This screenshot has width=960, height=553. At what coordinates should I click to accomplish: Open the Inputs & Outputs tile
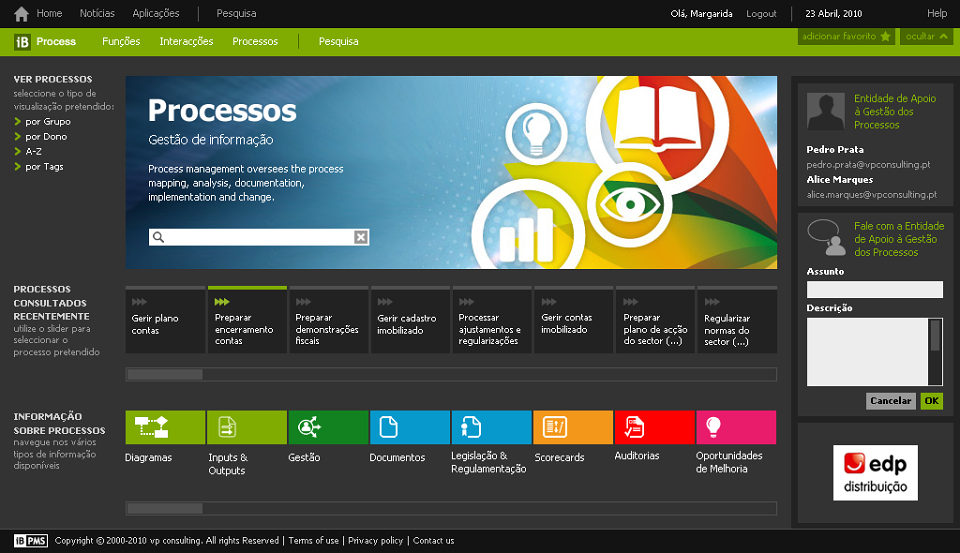[x=247, y=427]
